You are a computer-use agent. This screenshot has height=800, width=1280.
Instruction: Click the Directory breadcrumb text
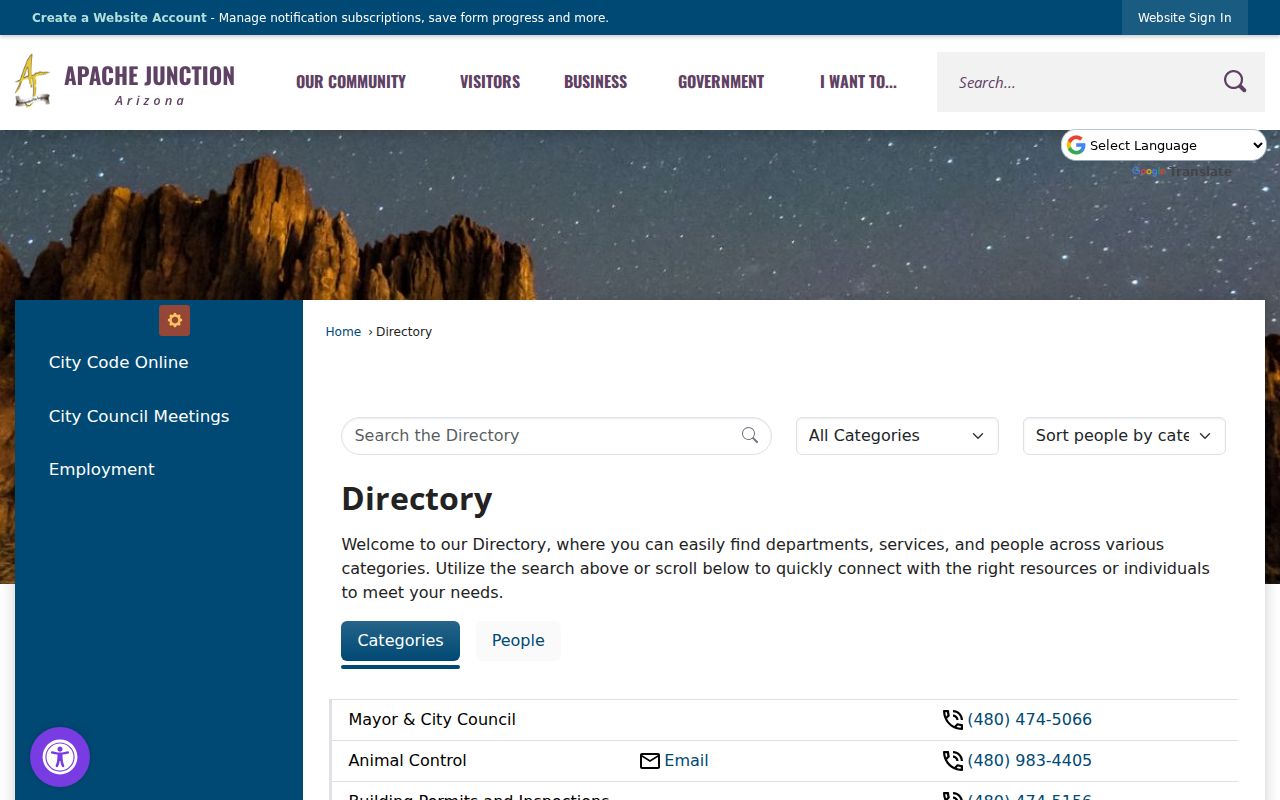(x=404, y=332)
